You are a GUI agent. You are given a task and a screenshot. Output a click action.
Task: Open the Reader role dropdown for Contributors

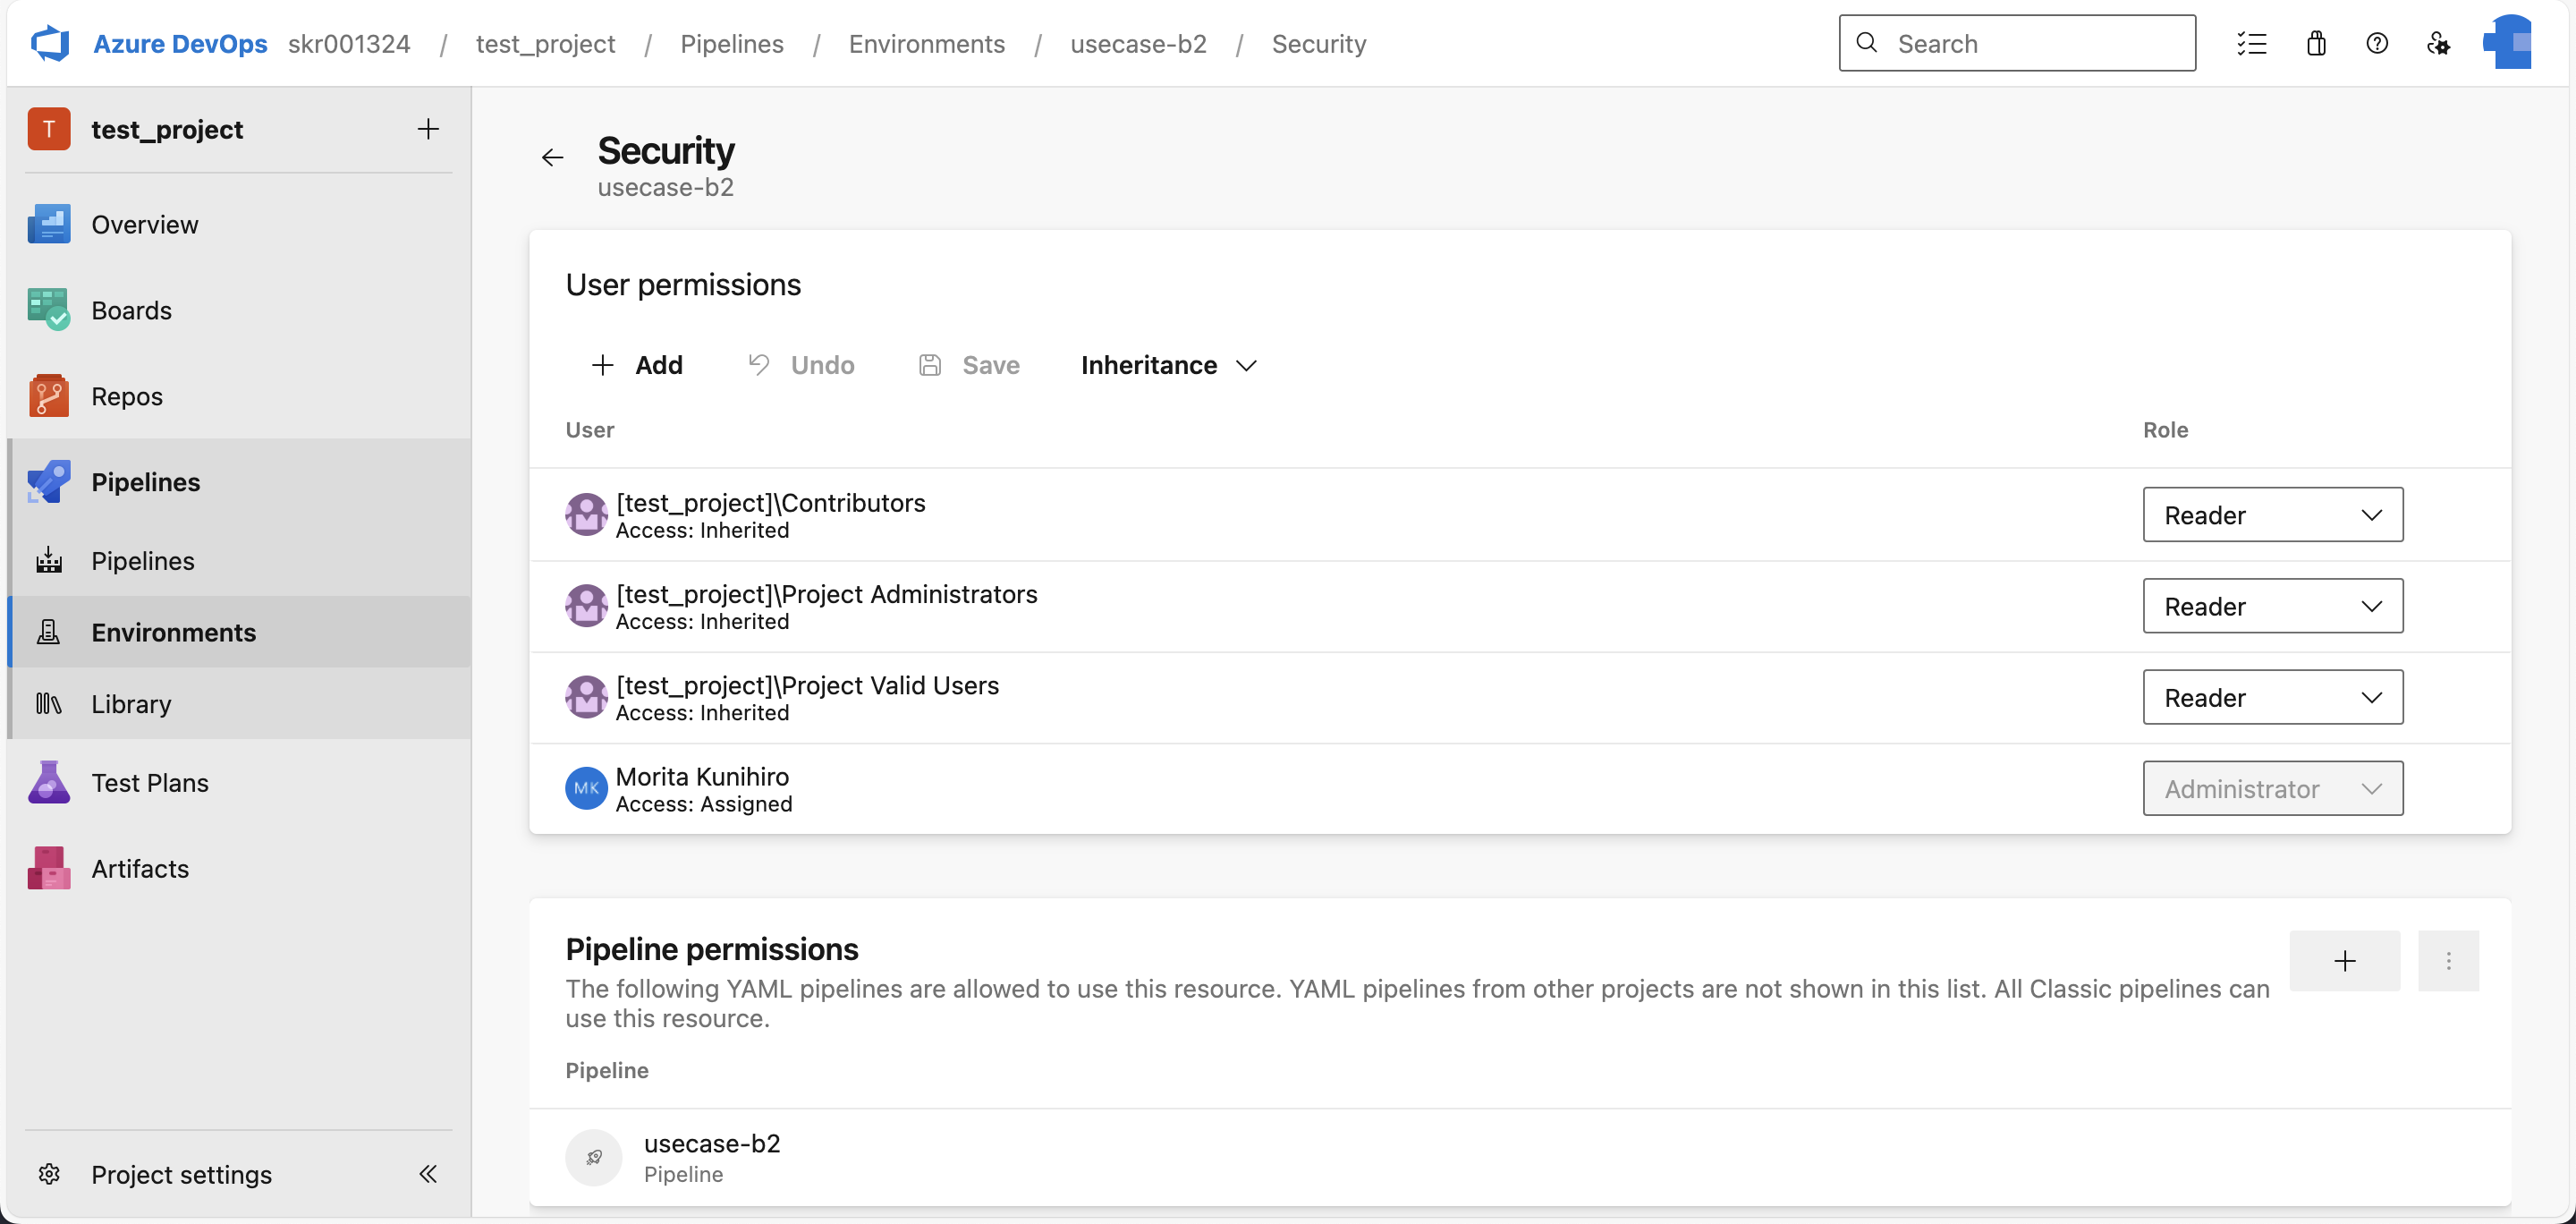[2271, 514]
